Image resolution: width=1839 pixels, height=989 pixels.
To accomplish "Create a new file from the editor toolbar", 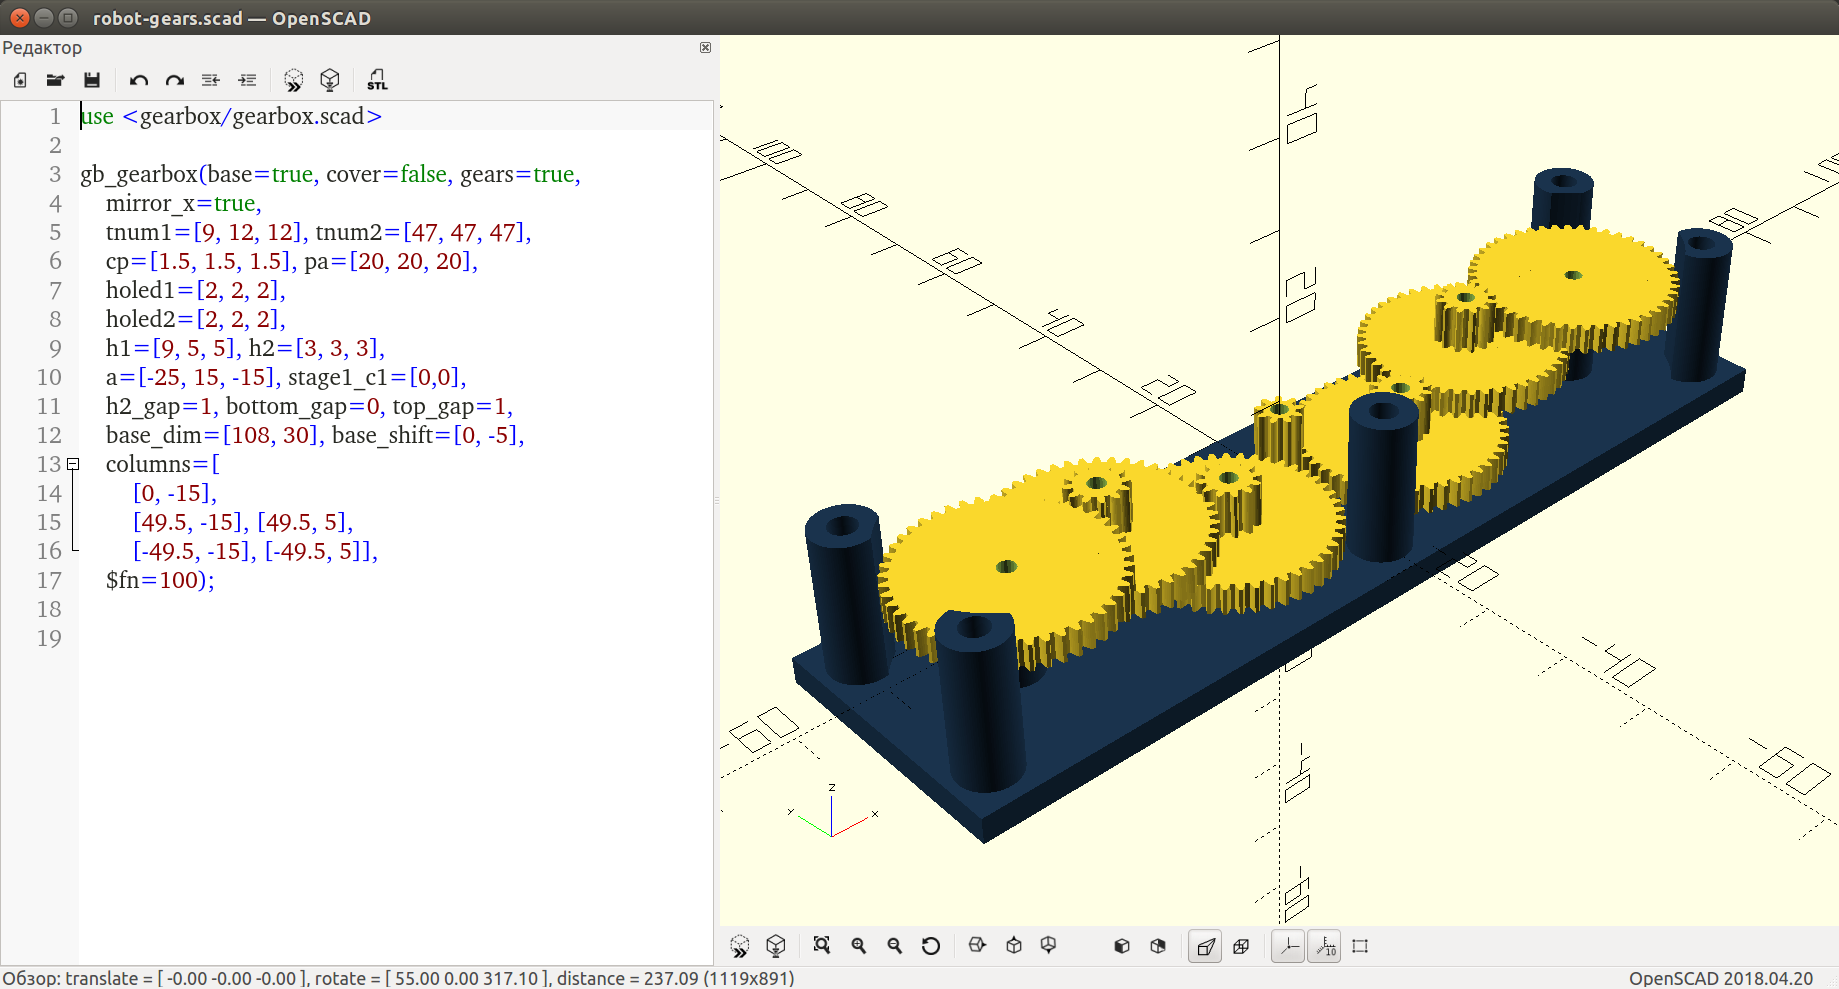I will pos(20,80).
